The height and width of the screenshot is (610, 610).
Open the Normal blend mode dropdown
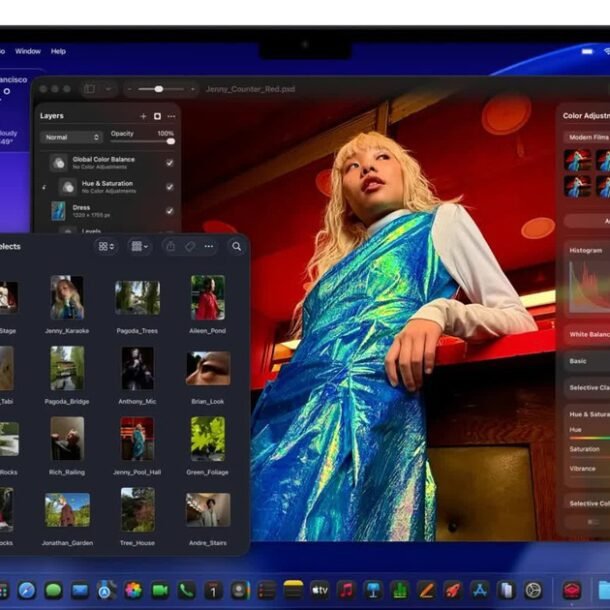(70, 137)
